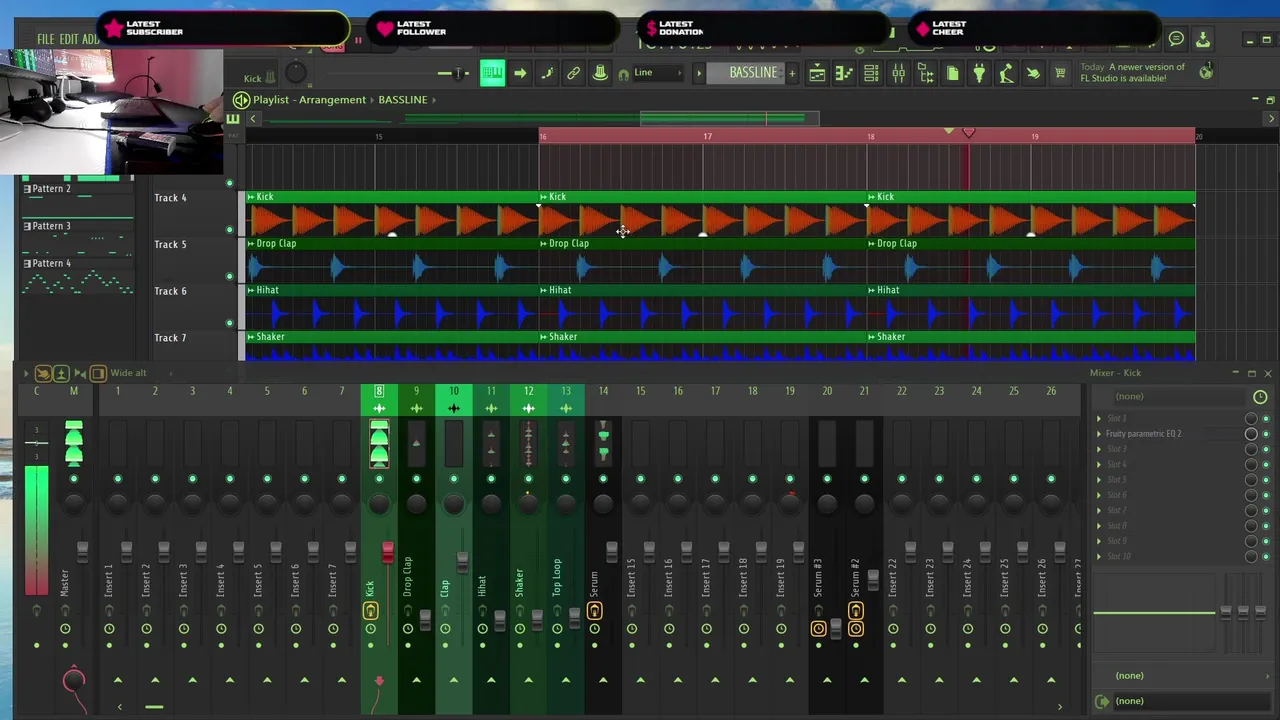The width and height of the screenshot is (1280, 720).
Task: Click the FL Studio update notification icon
Action: 1206,72
